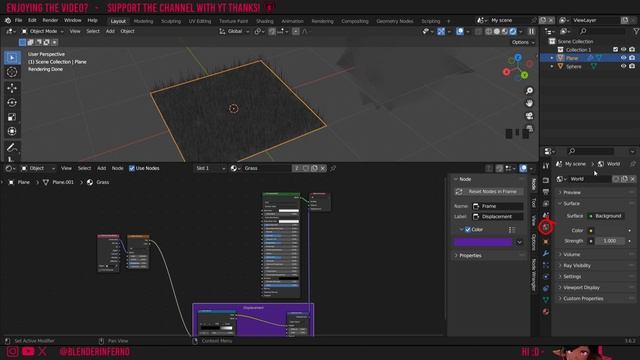
Task: Open the orange Object properties tab
Action: coord(546,242)
